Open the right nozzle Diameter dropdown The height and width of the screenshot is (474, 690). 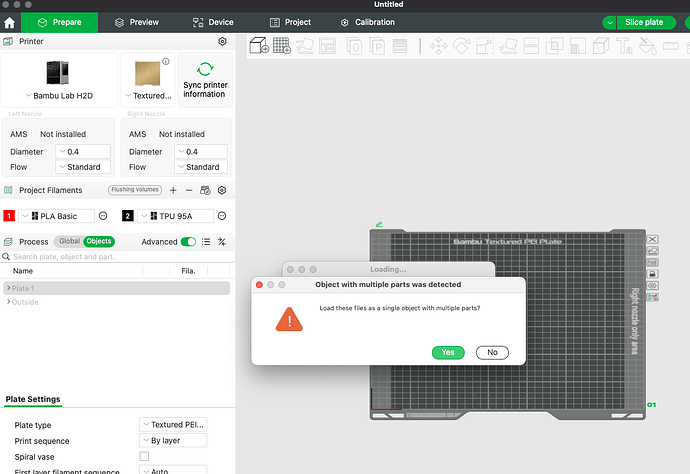[x=201, y=151]
